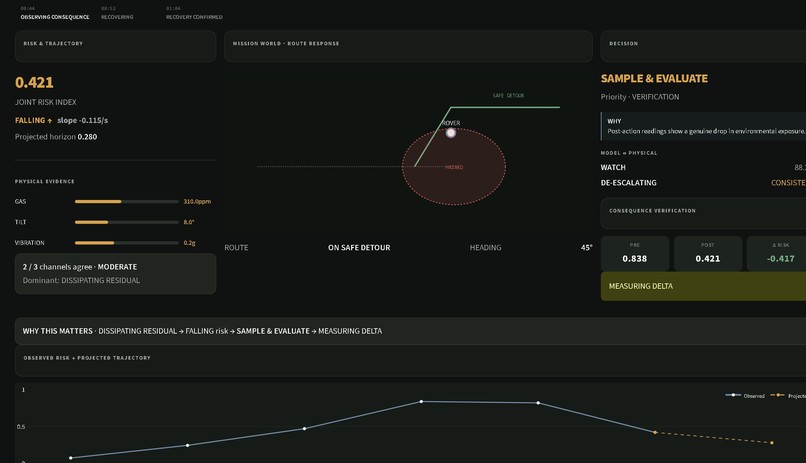Click the HEADING 45° value

(586, 248)
